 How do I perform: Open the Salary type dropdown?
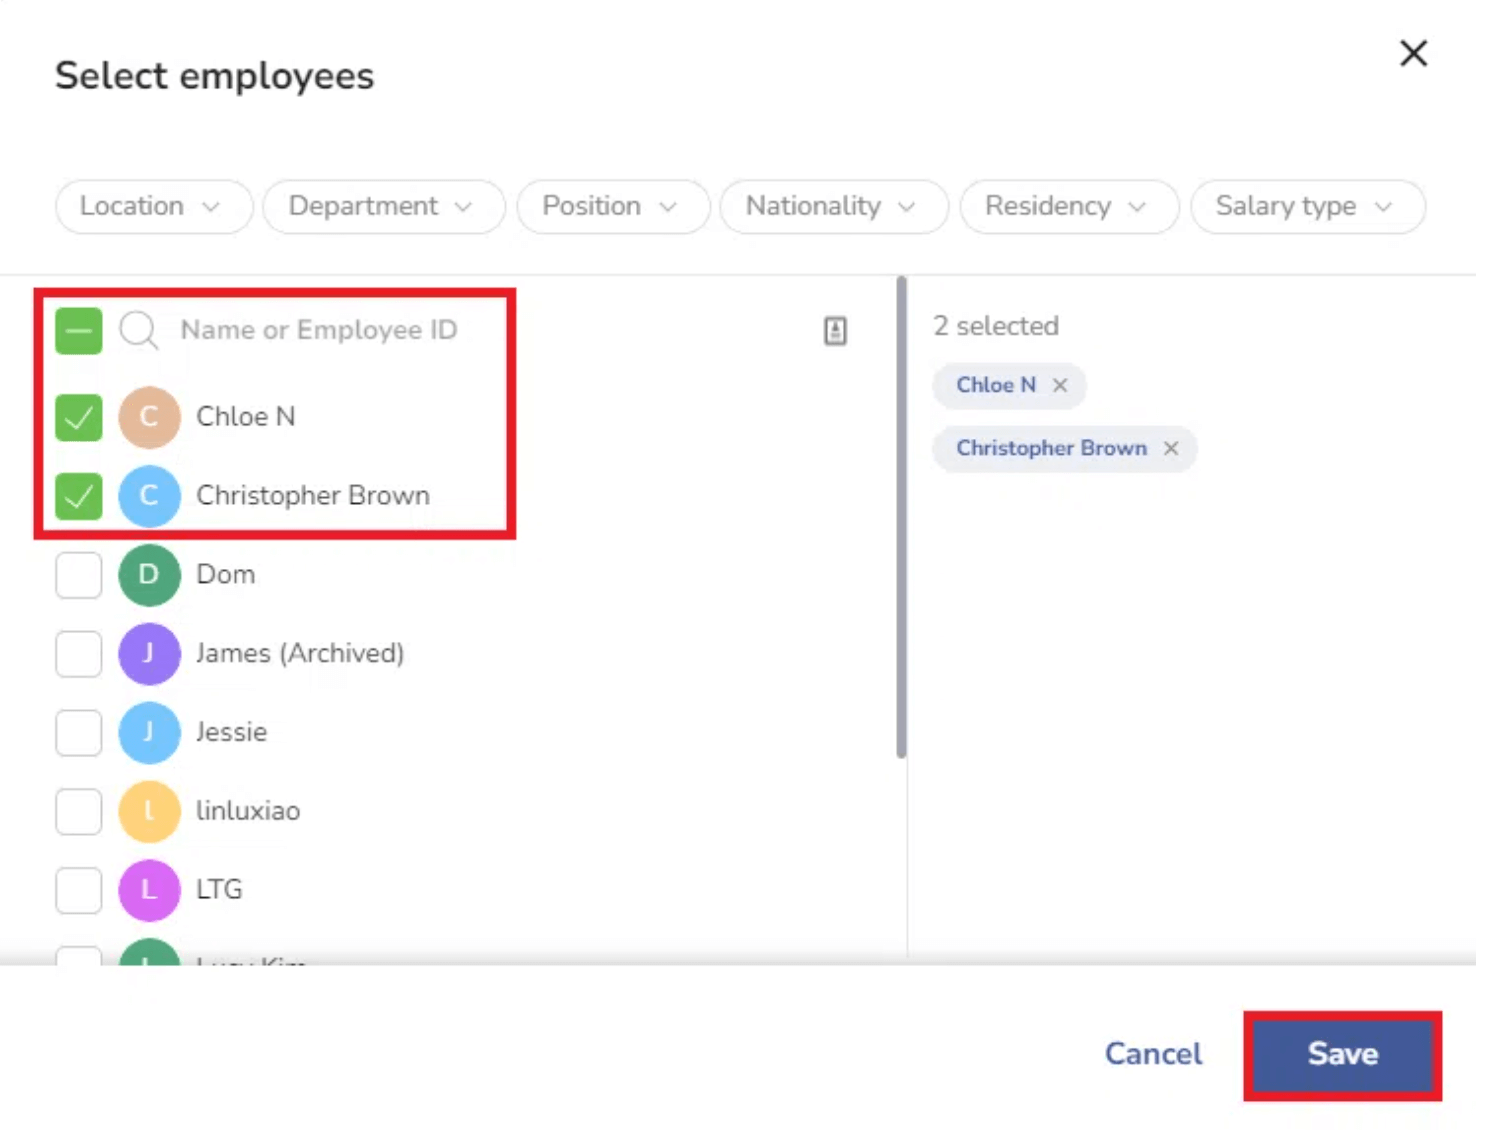click(1305, 206)
